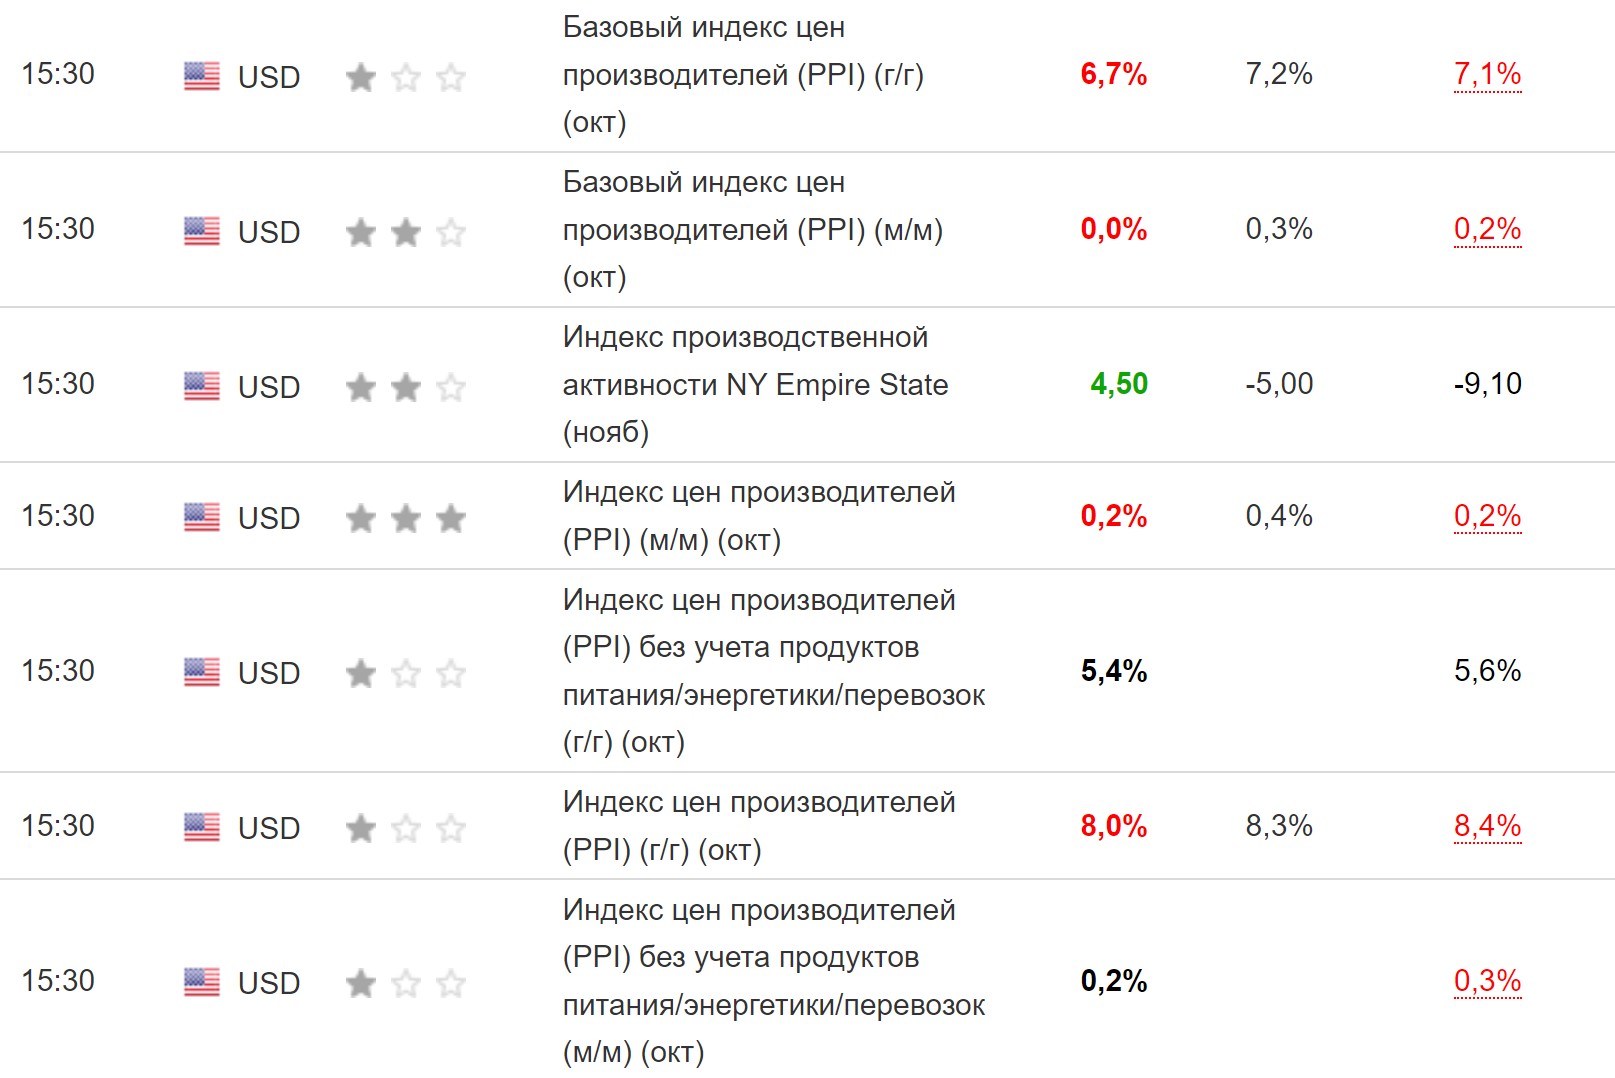Click underlined previous value 0,3% in last row

pos(1487,981)
